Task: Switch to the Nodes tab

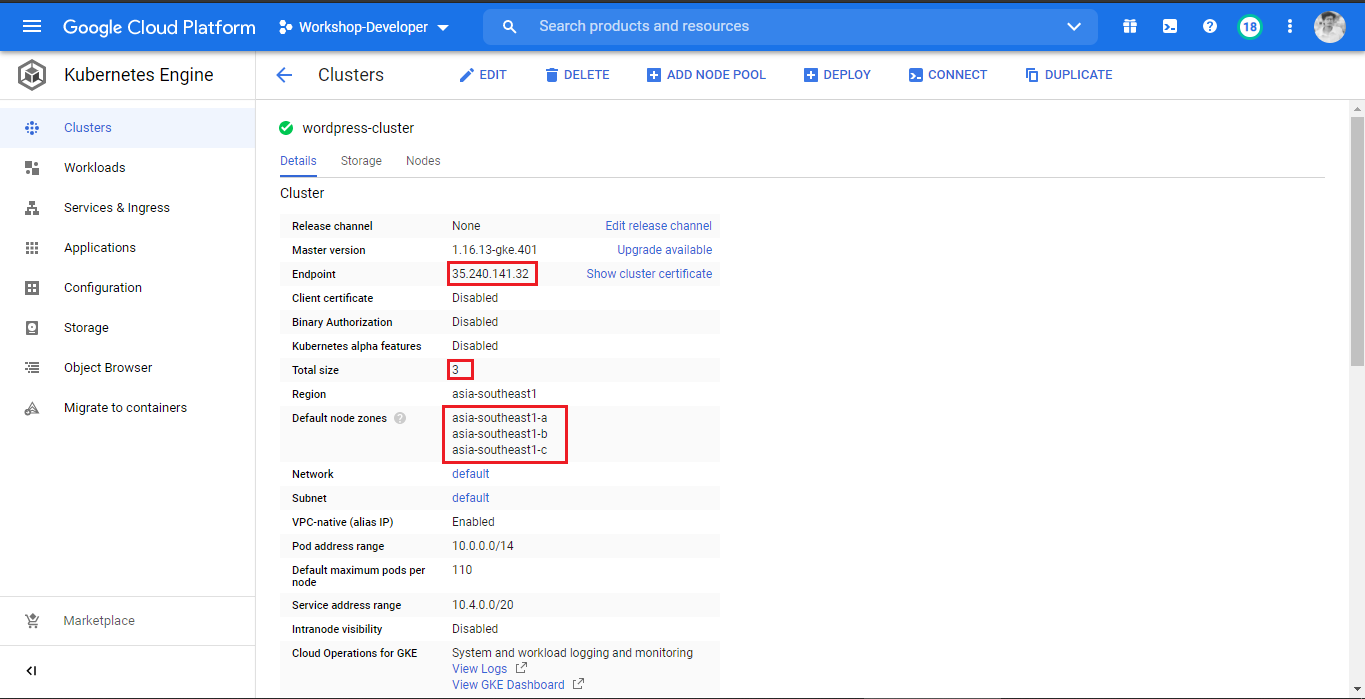Action: click(x=423, y=161)
